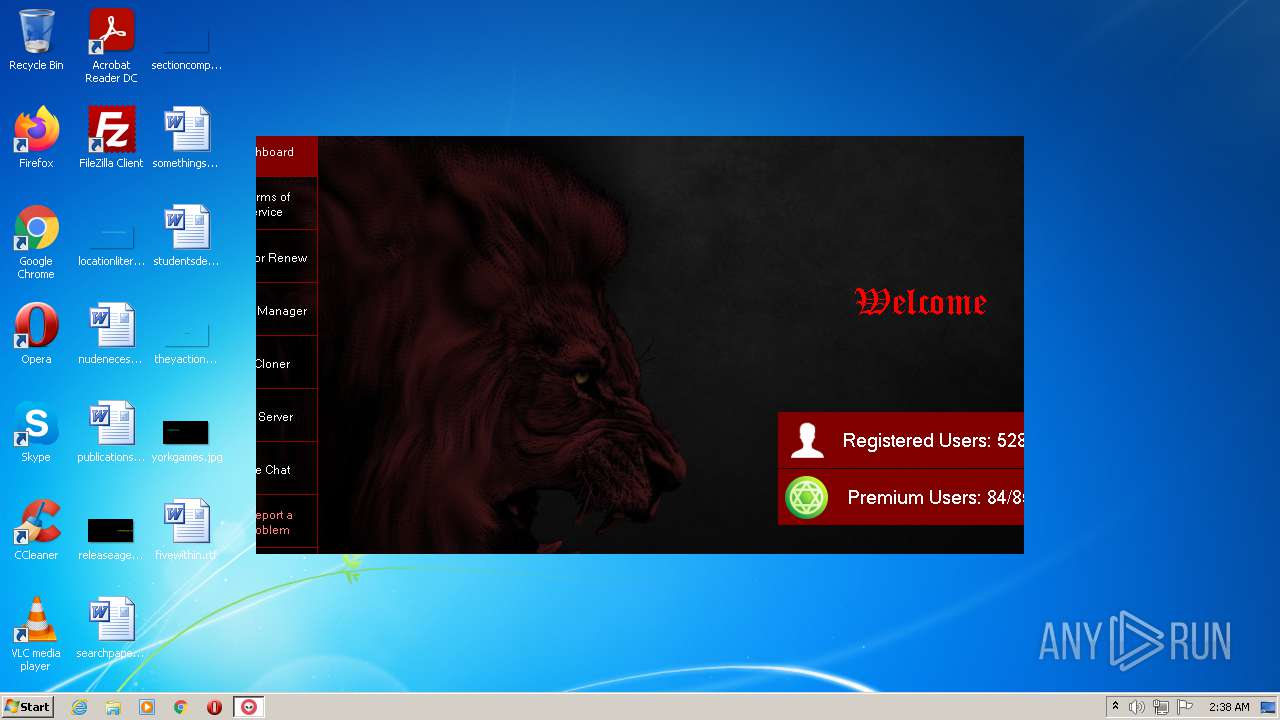Open the volume speaker tray icon

tap(1137, 707)
